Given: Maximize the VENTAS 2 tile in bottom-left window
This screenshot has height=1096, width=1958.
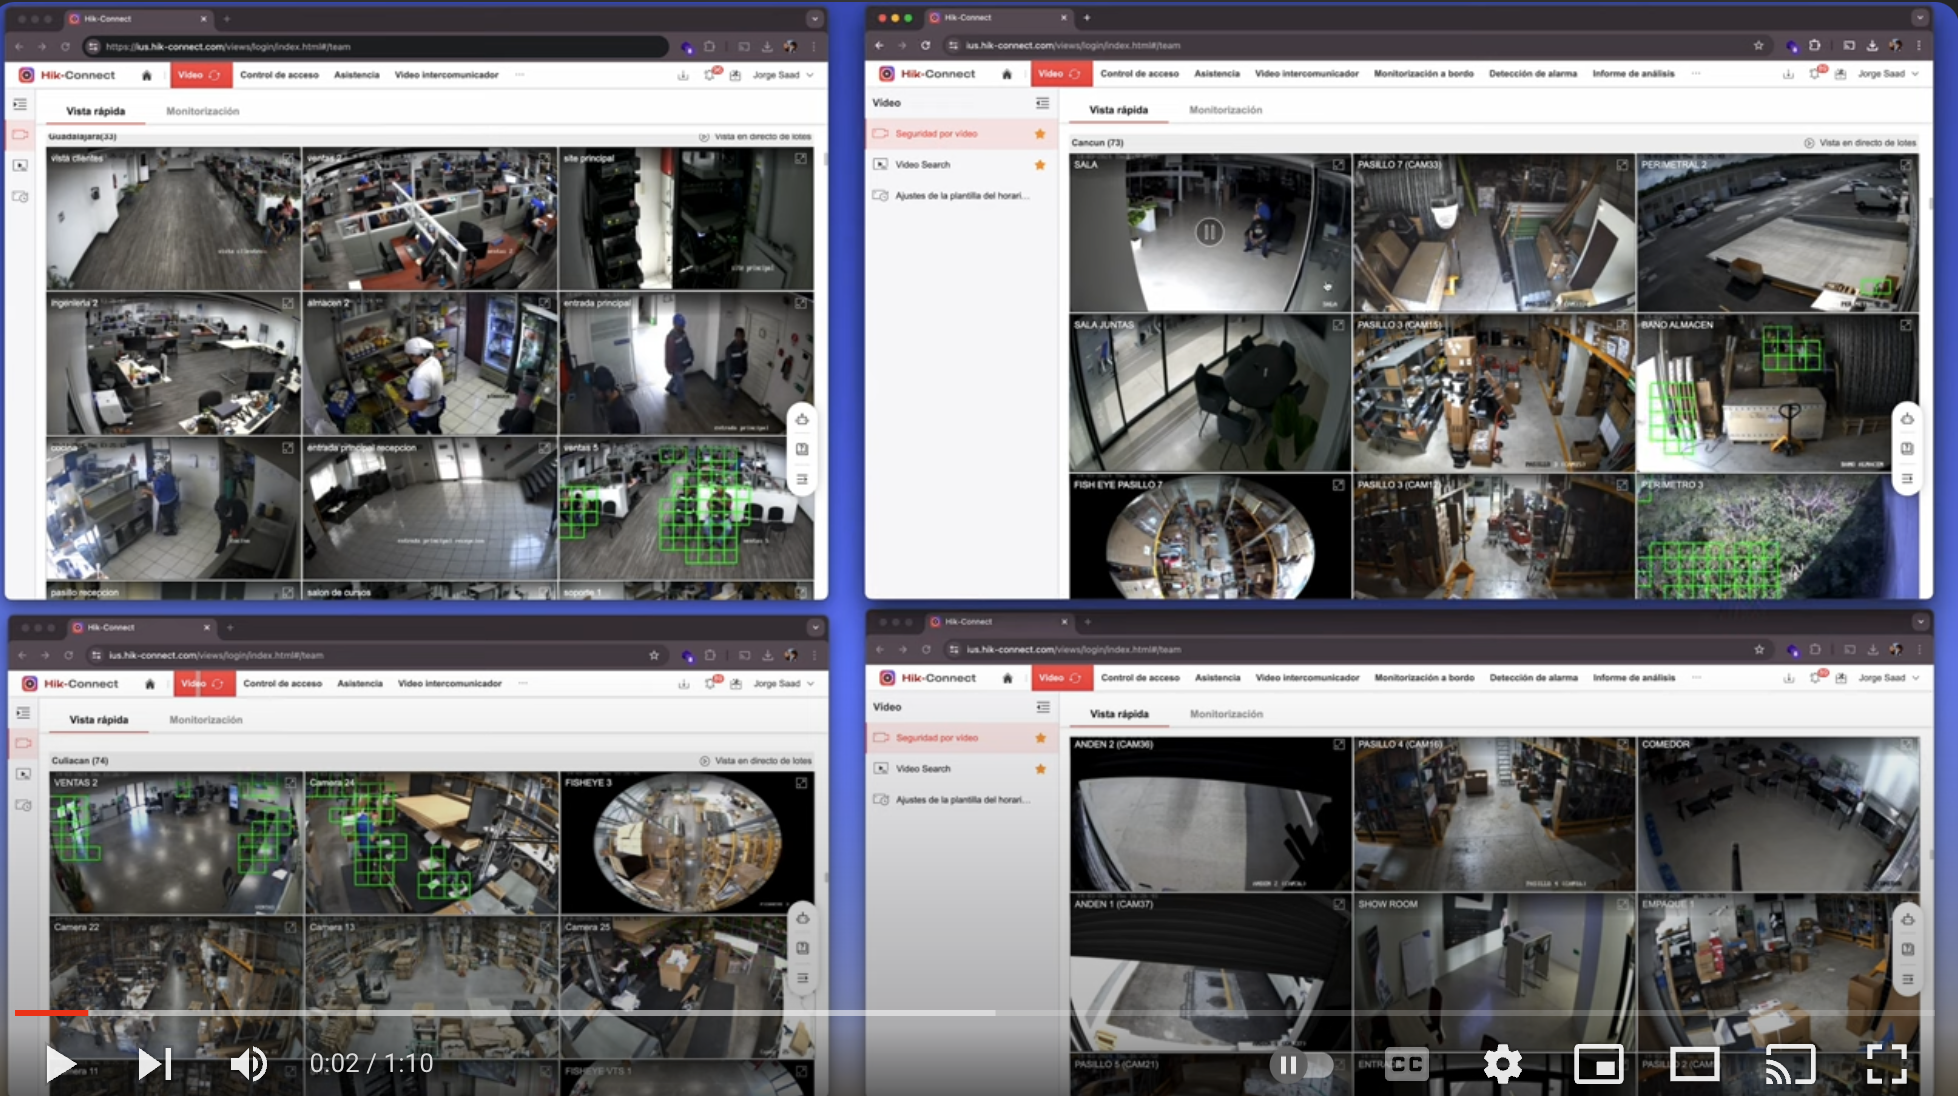Looking at the screenshot, I should (290, 783).
